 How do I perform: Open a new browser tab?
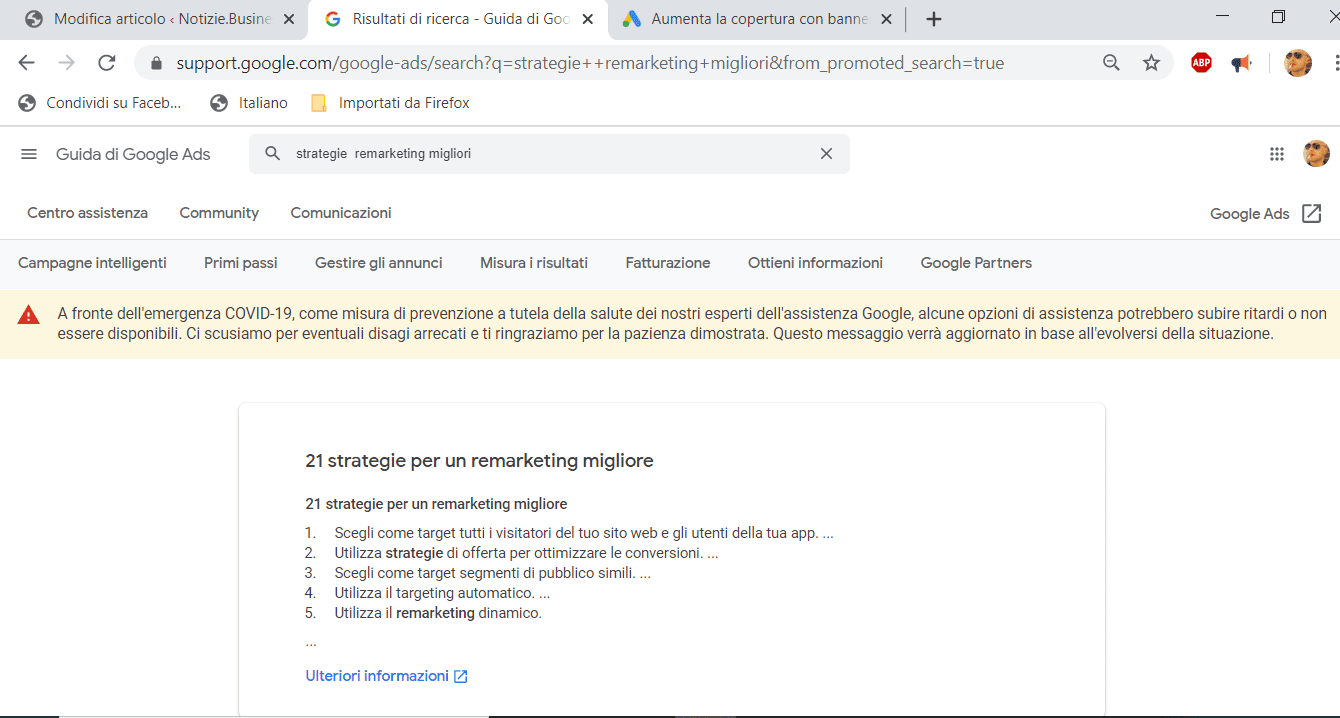933,19
